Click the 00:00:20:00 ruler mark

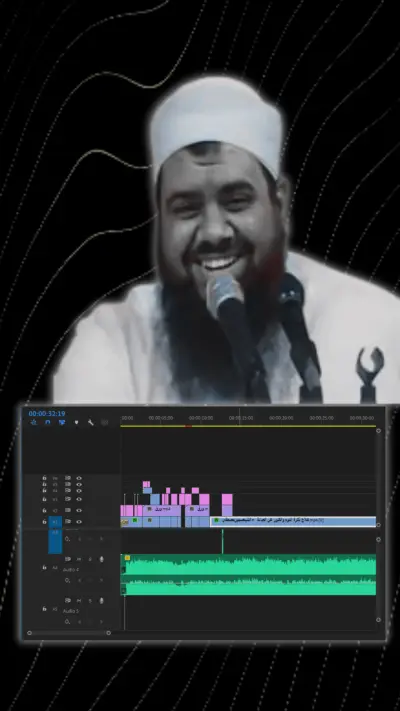click(x=281, y=418)
